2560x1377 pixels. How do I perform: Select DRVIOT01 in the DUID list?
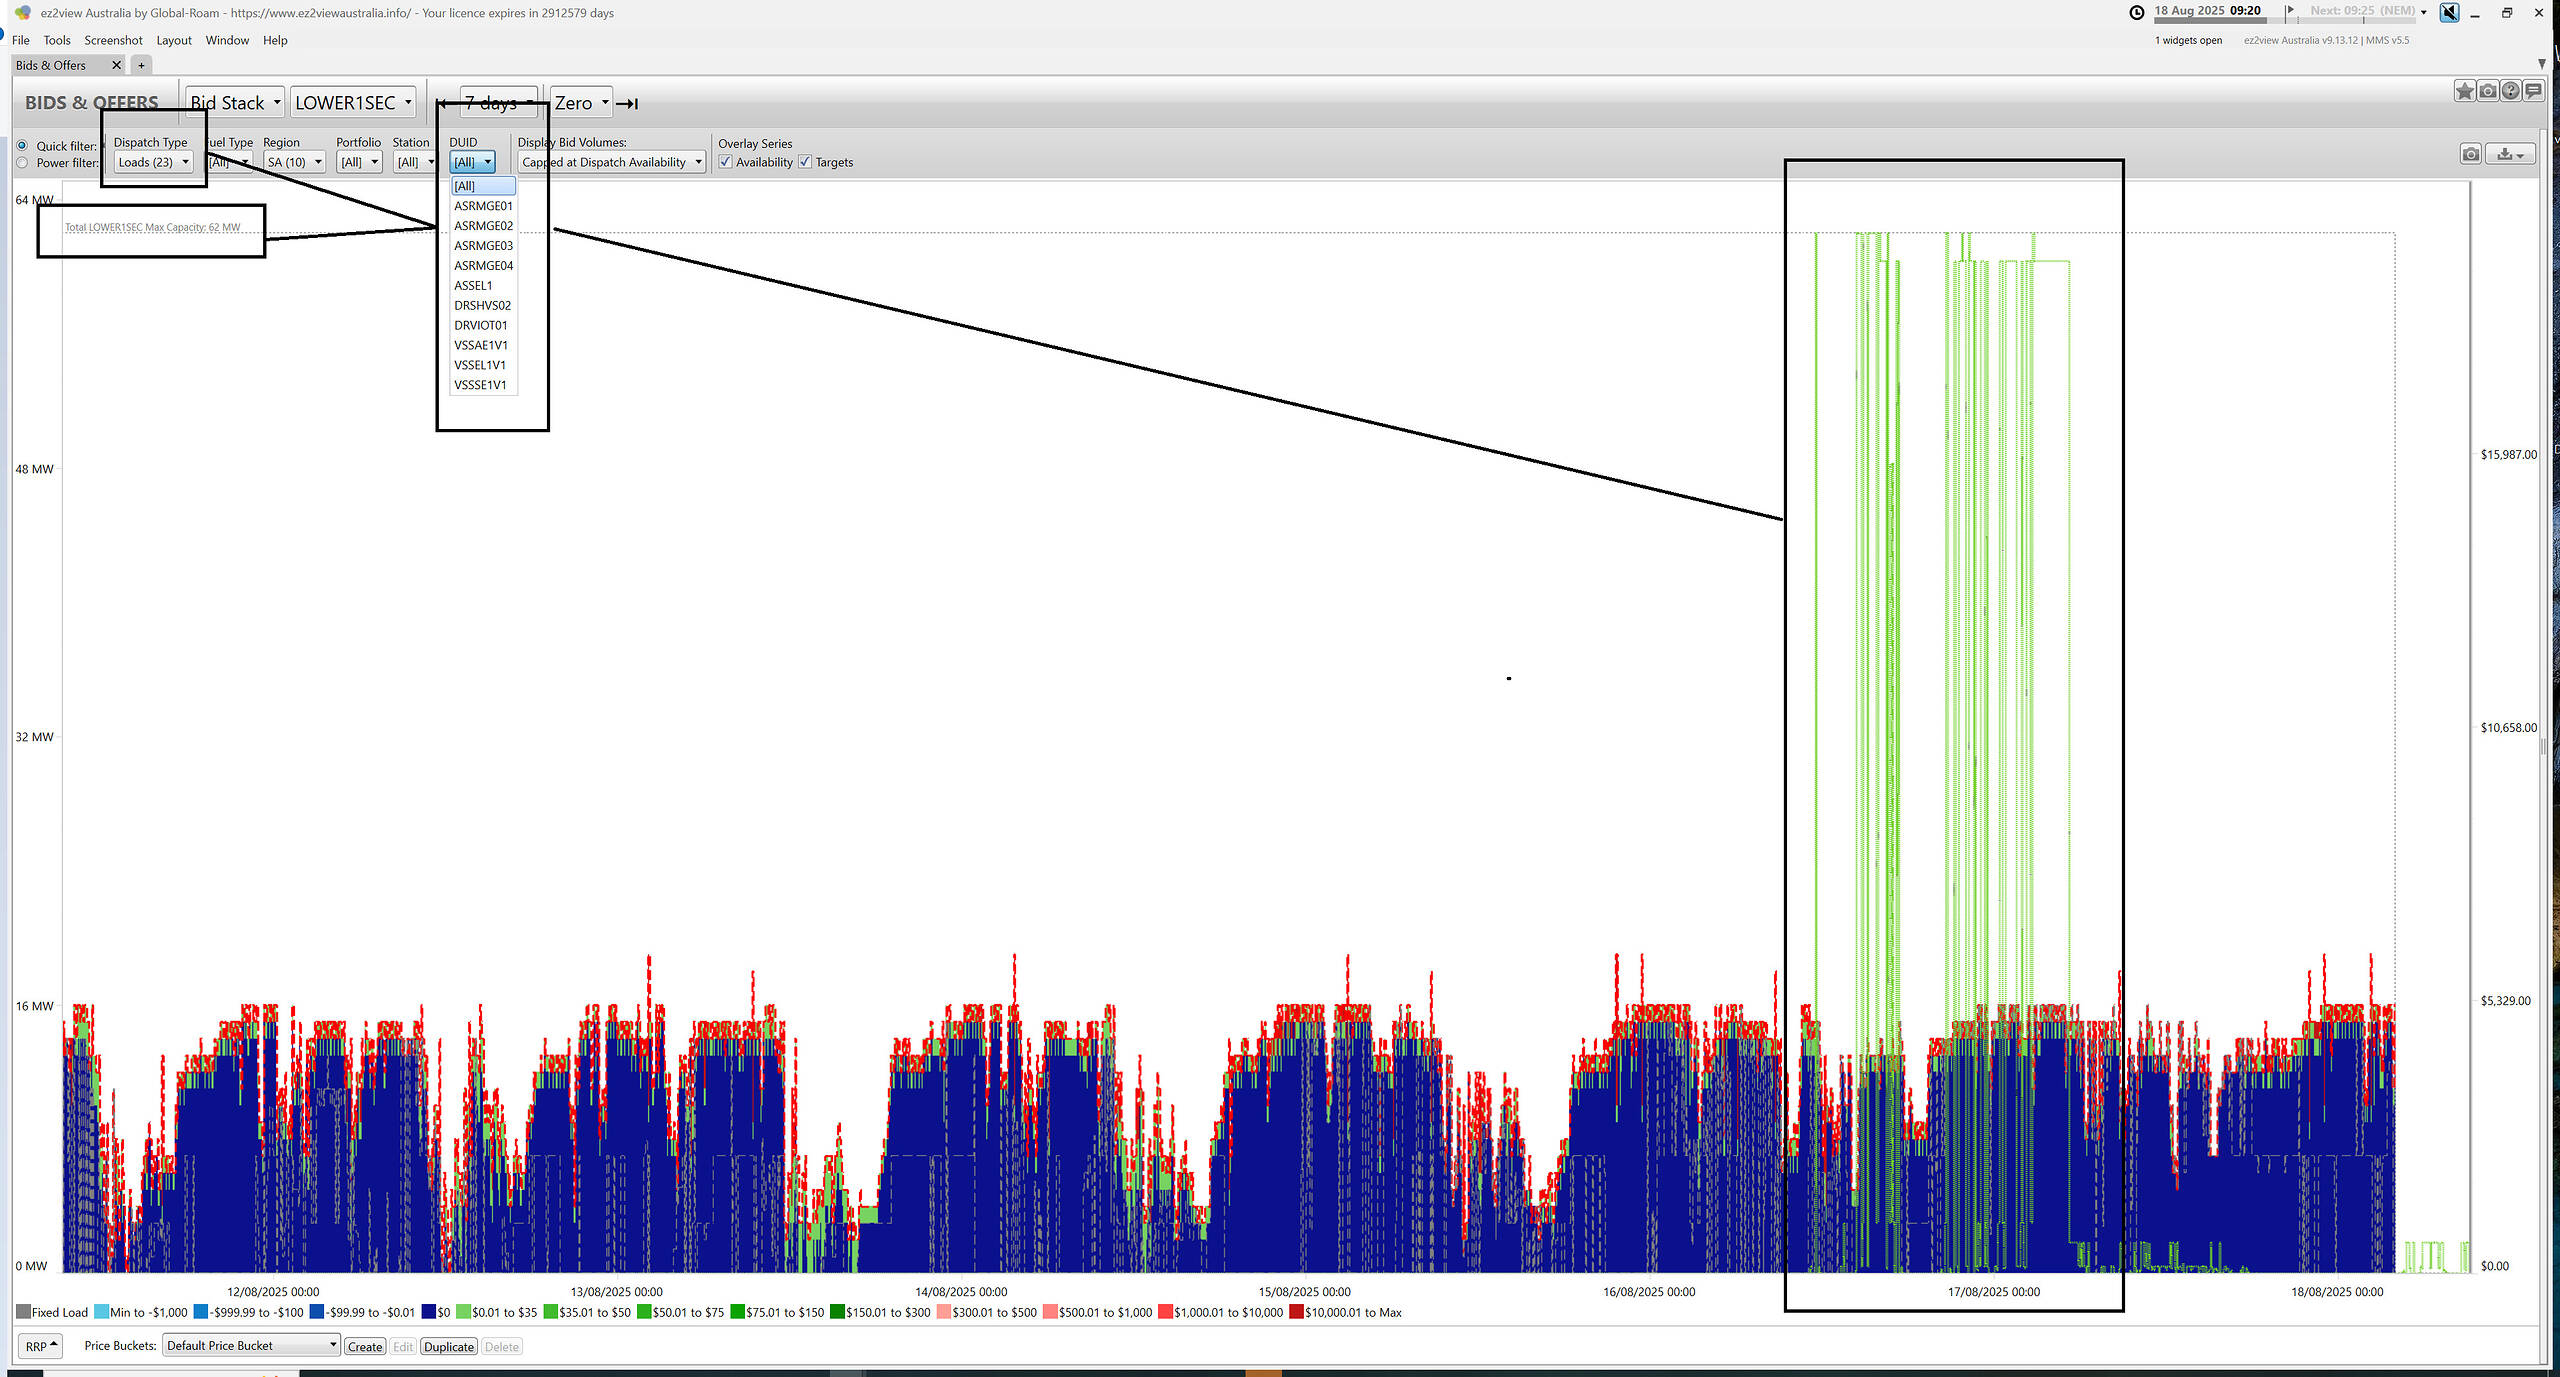[x=483, y=325]
